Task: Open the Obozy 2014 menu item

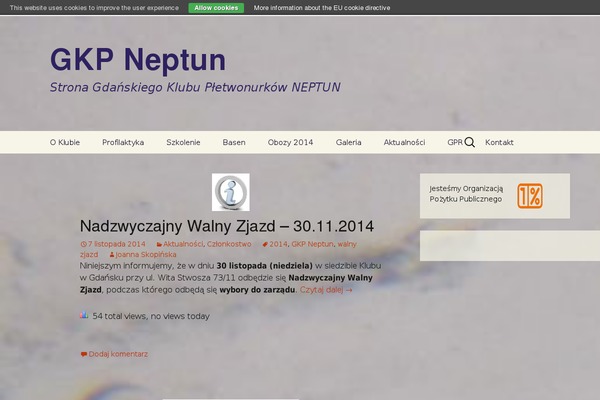Action: [290, 142]
